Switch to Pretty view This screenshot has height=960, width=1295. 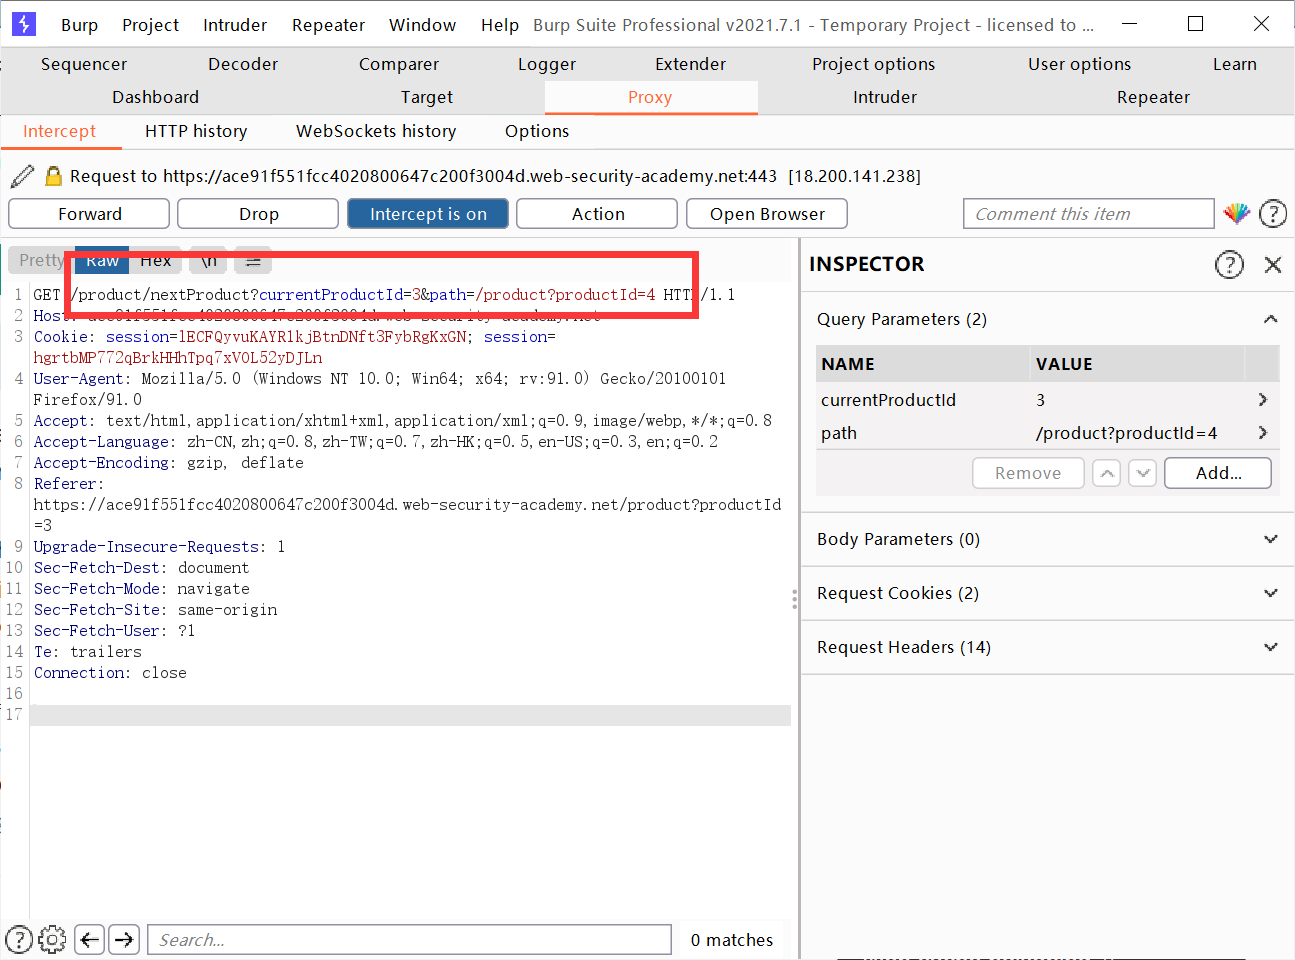[x=40, y=260]
